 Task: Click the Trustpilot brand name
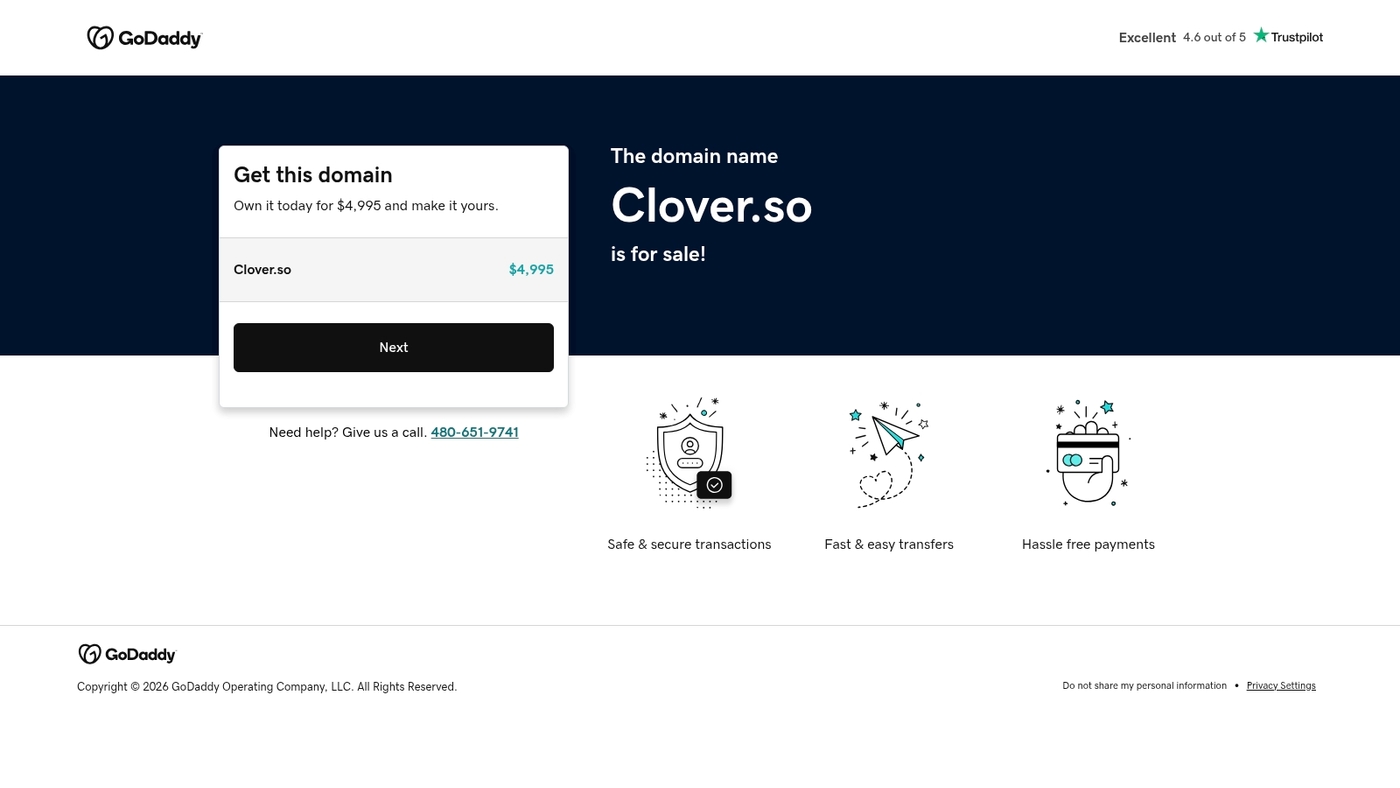click(1296, 37)
